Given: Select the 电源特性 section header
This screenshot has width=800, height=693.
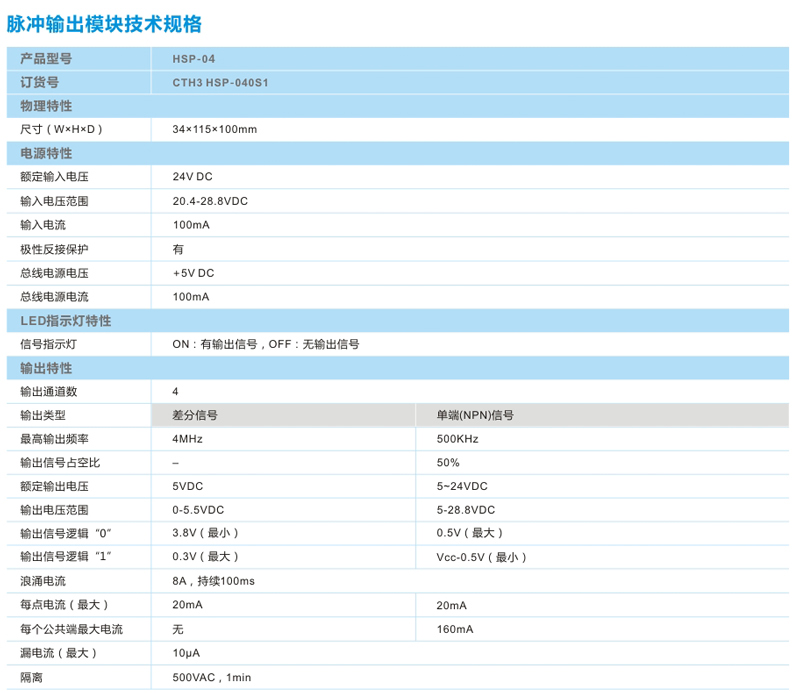Looking at the screenshot, I should [x=46, y=154].
